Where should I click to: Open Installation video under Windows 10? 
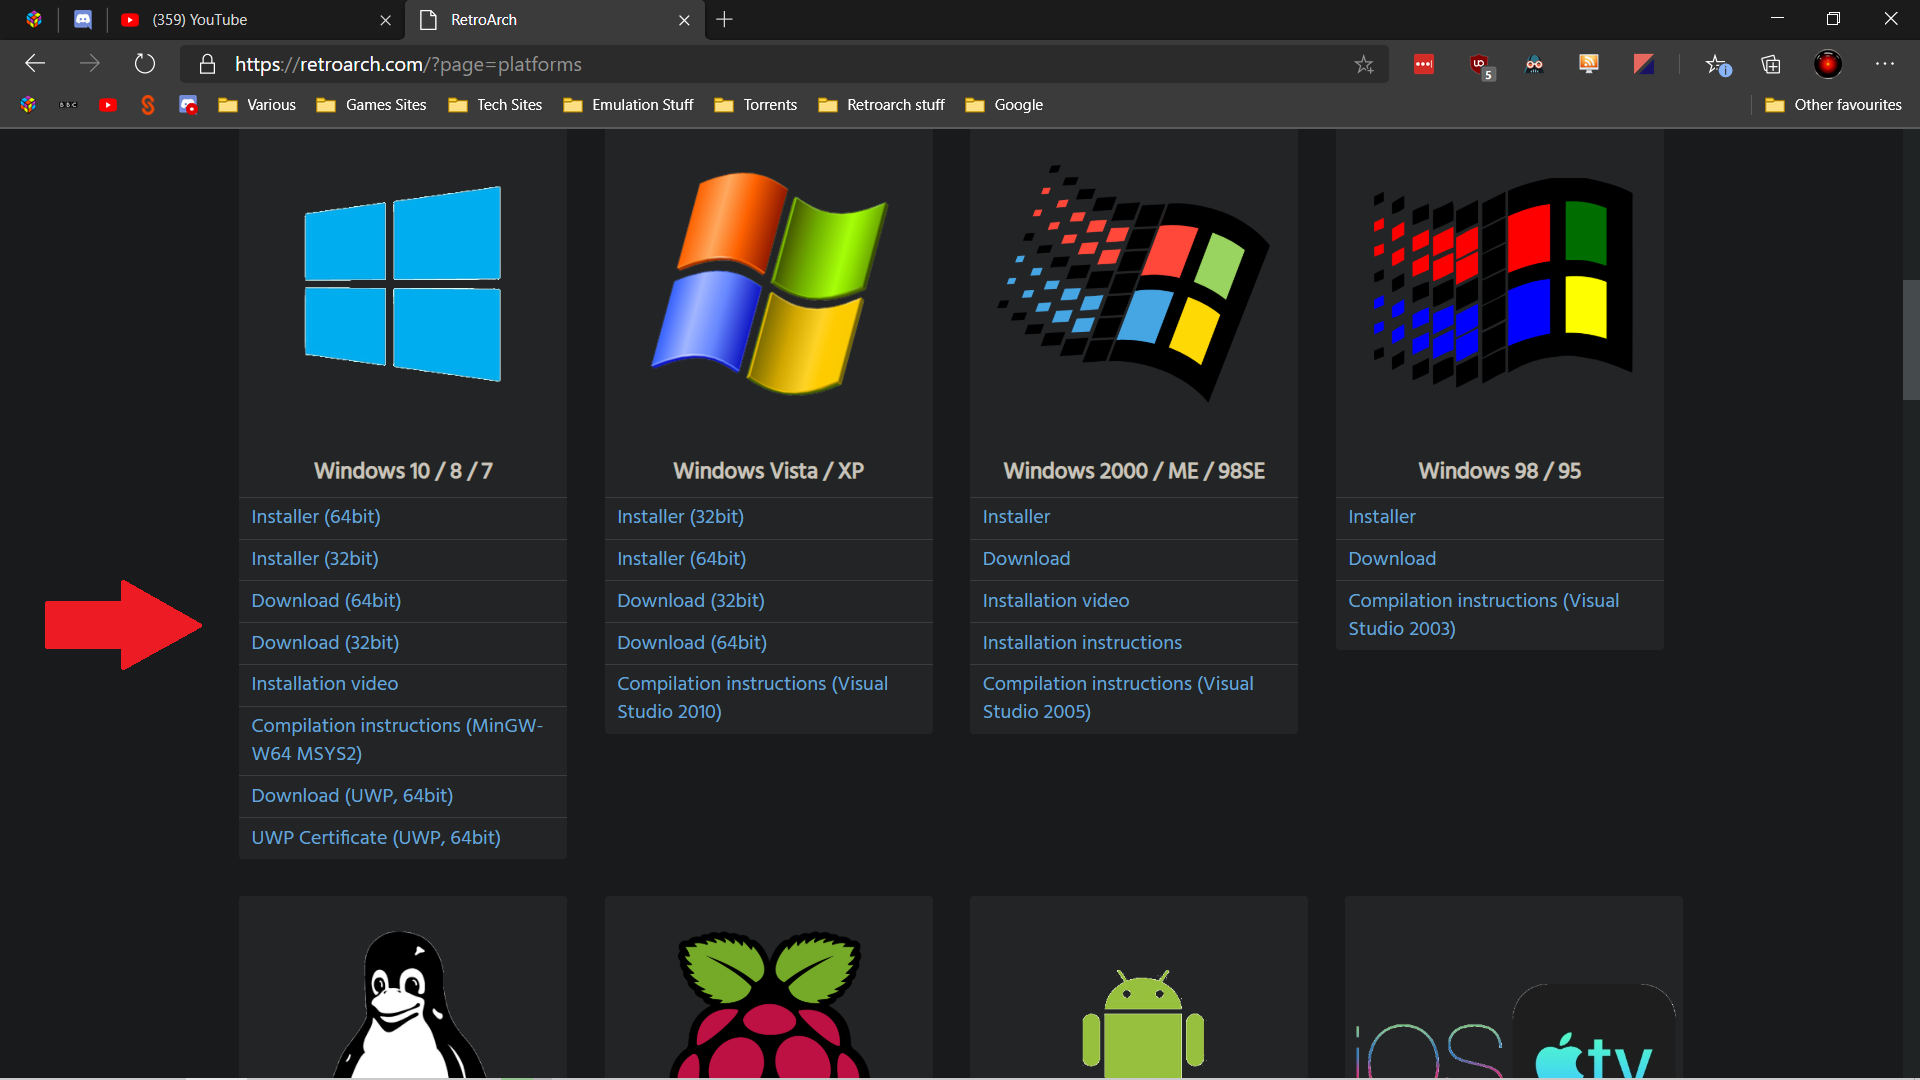[x=324, y=684]
